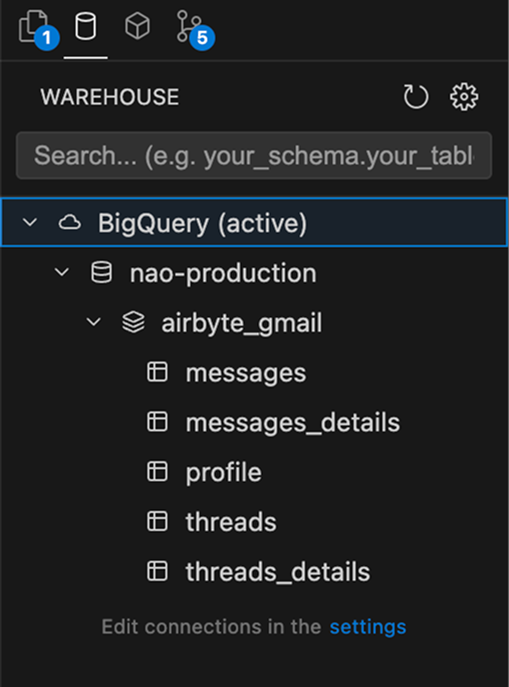Click the table icon next to messages

click(x=157, y=372)
